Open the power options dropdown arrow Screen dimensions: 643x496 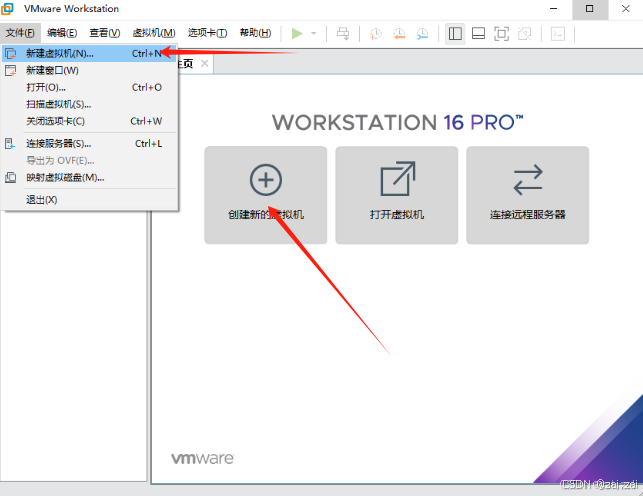[314, 34]
